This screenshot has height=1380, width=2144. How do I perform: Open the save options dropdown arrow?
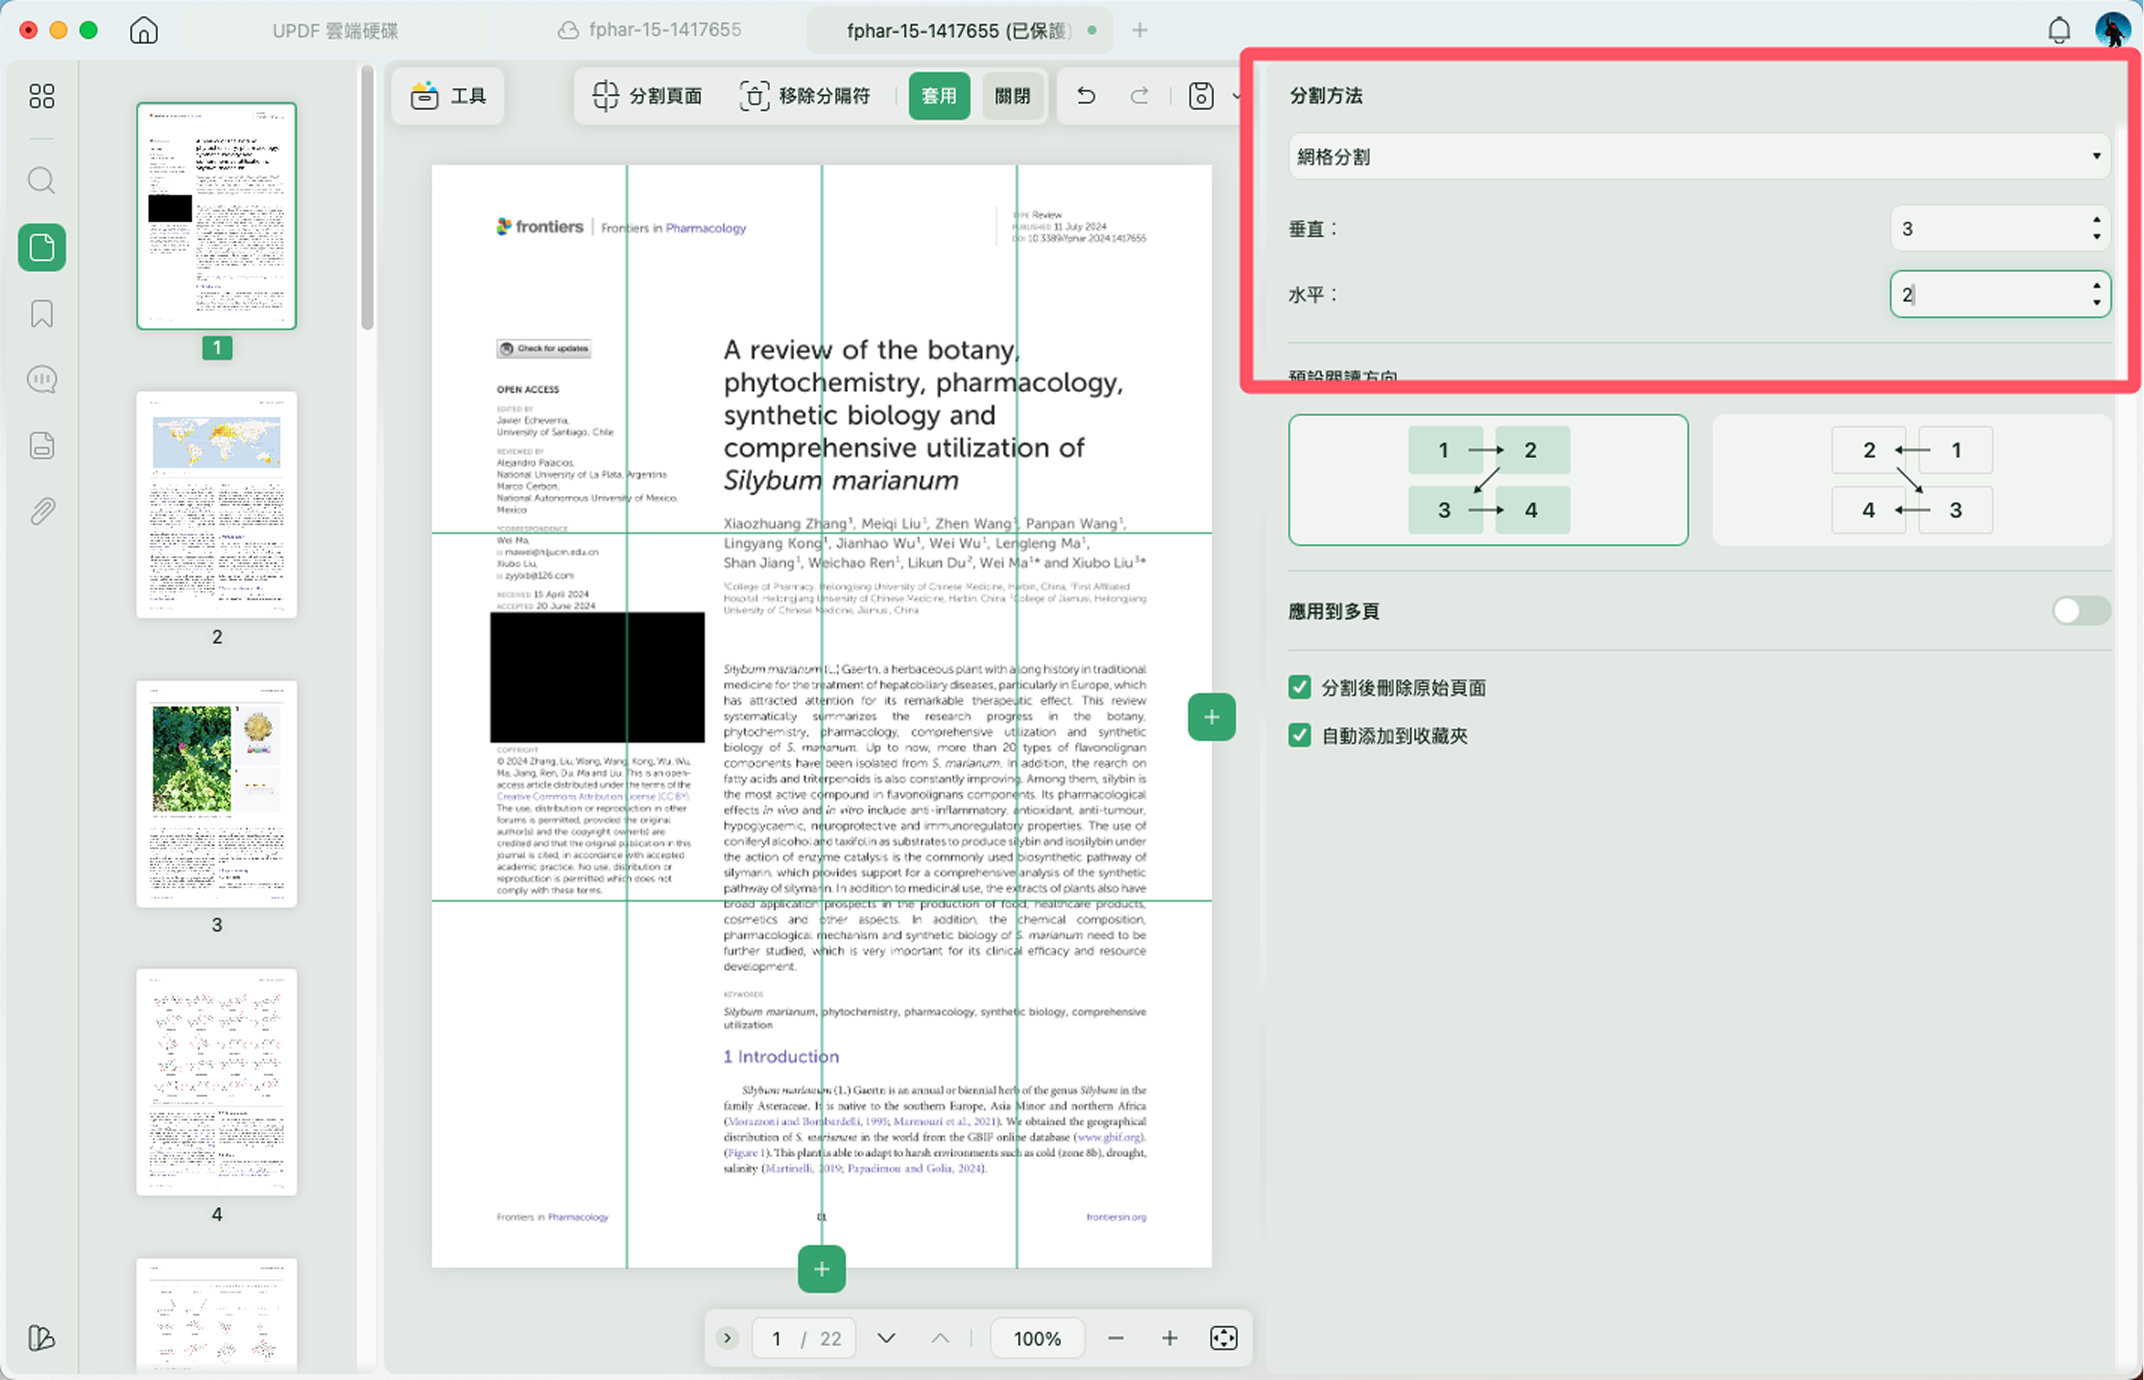point(1237,96)
